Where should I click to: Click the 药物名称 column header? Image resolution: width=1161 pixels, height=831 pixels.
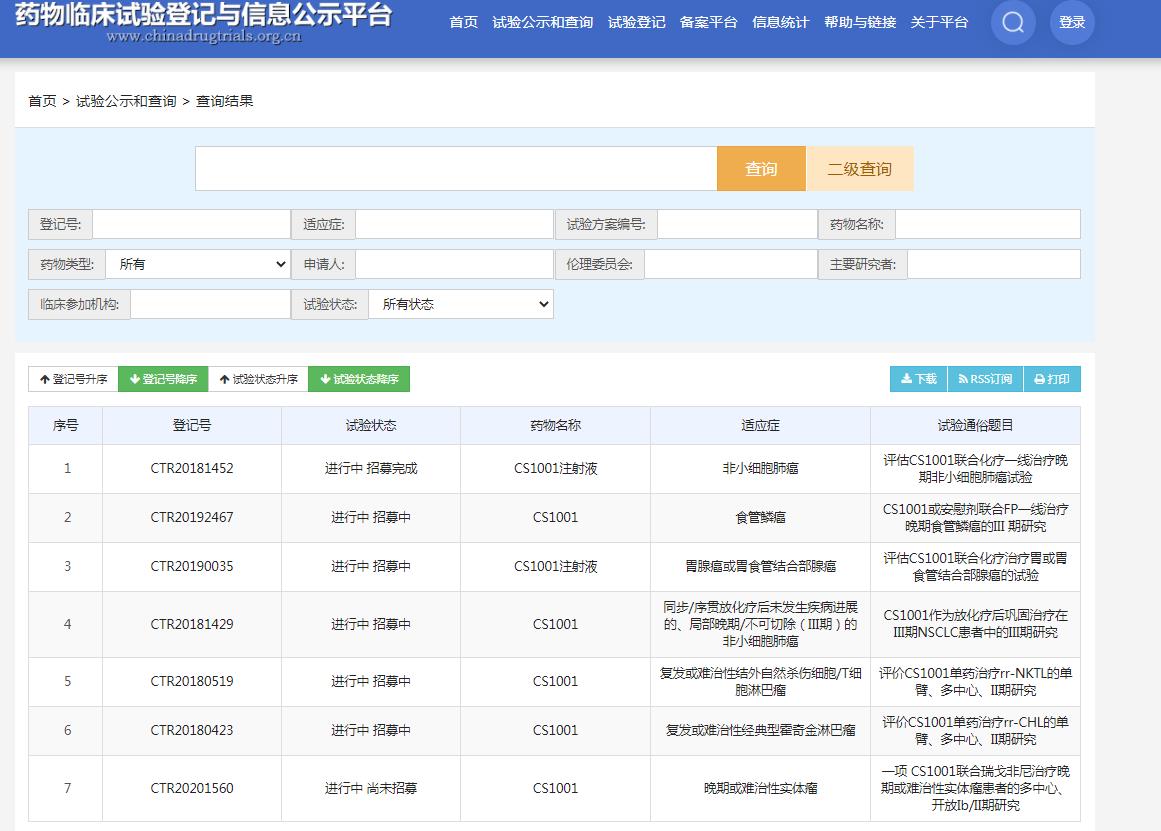[x=555, y=425]
